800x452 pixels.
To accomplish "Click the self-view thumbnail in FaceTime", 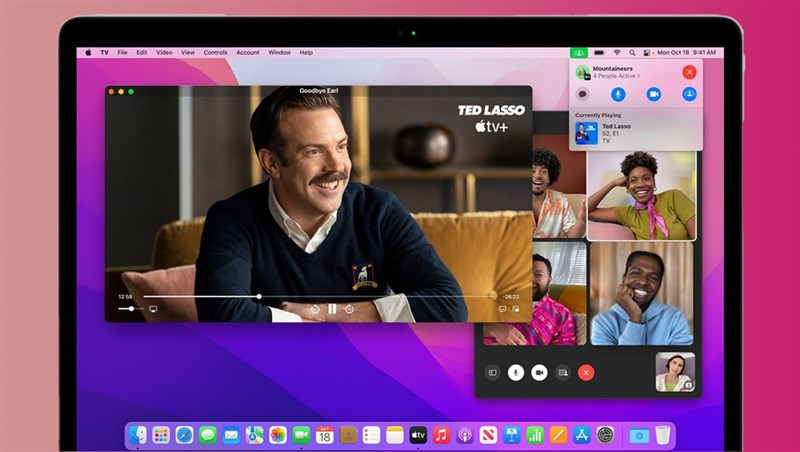I will point(675,372).
